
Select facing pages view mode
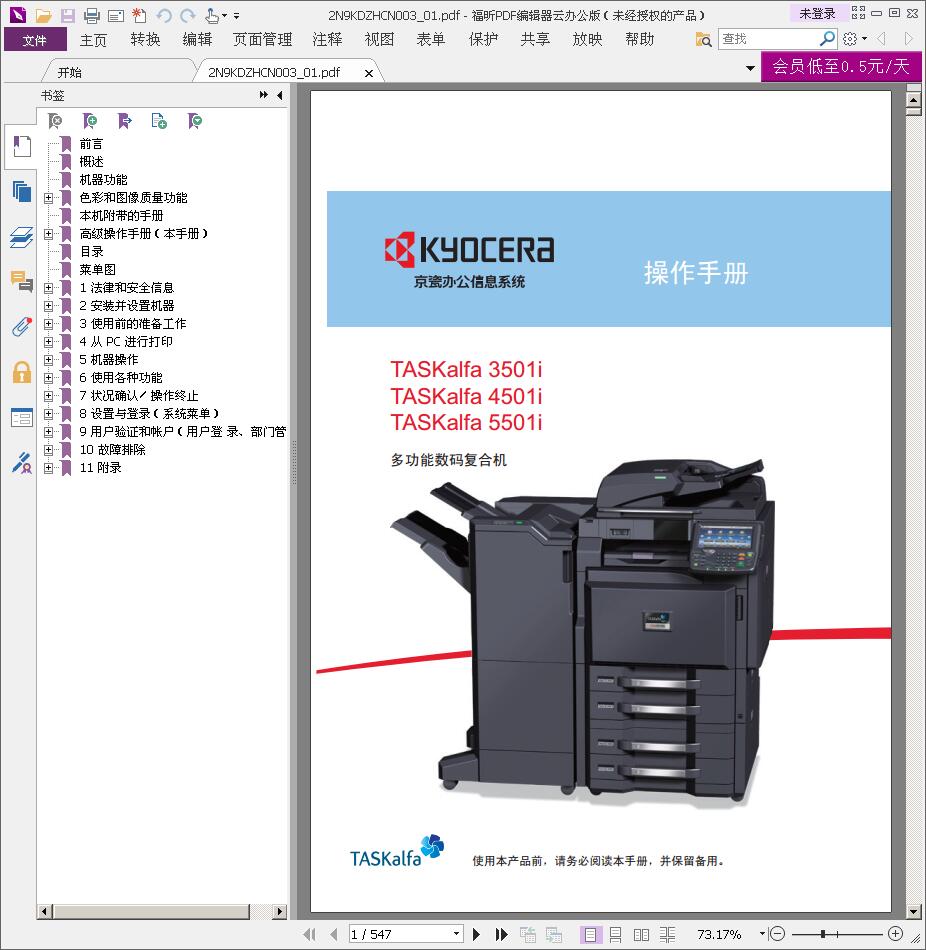[641, 935]
